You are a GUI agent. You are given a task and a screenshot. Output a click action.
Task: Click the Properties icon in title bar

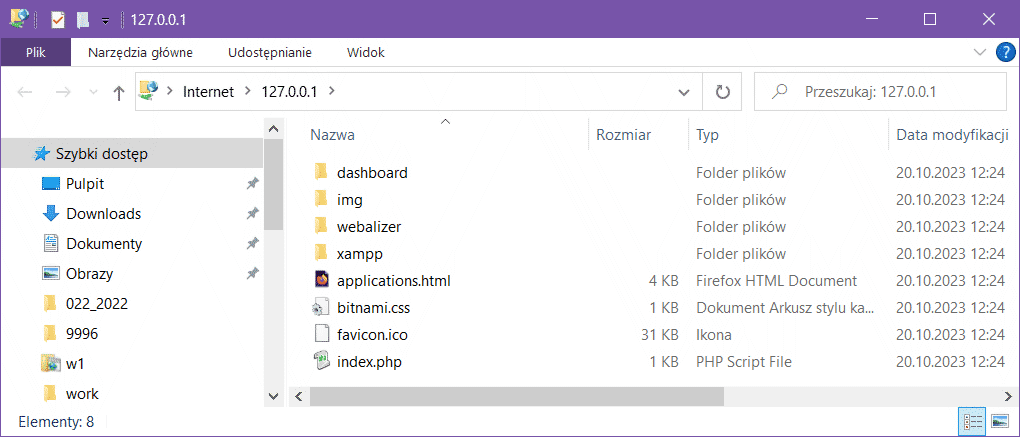click(x=57, y=19)
